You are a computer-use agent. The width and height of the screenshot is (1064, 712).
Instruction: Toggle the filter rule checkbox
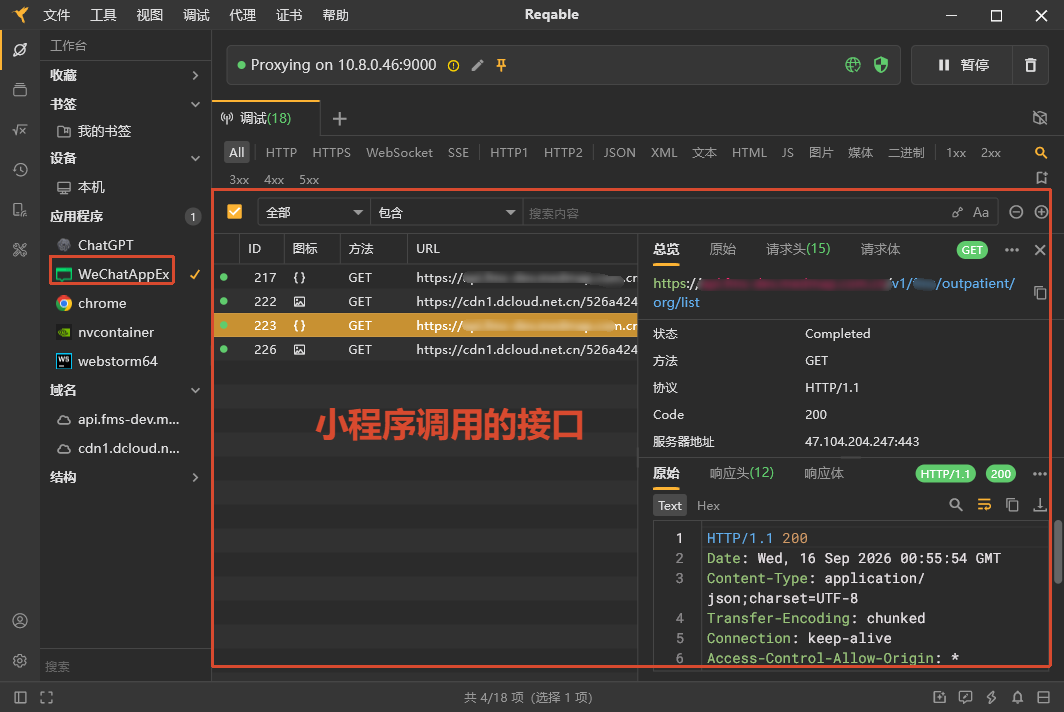(x=235, y=212)
